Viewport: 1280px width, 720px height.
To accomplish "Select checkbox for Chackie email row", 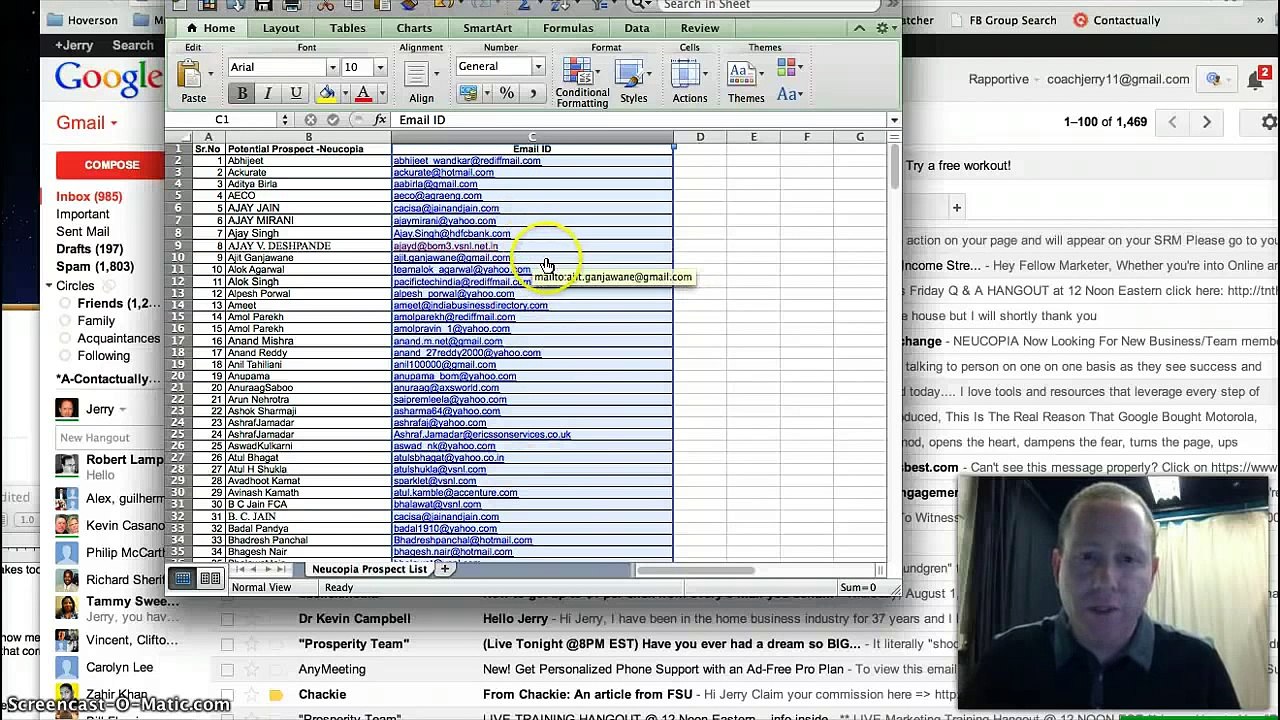I will 227,695.
